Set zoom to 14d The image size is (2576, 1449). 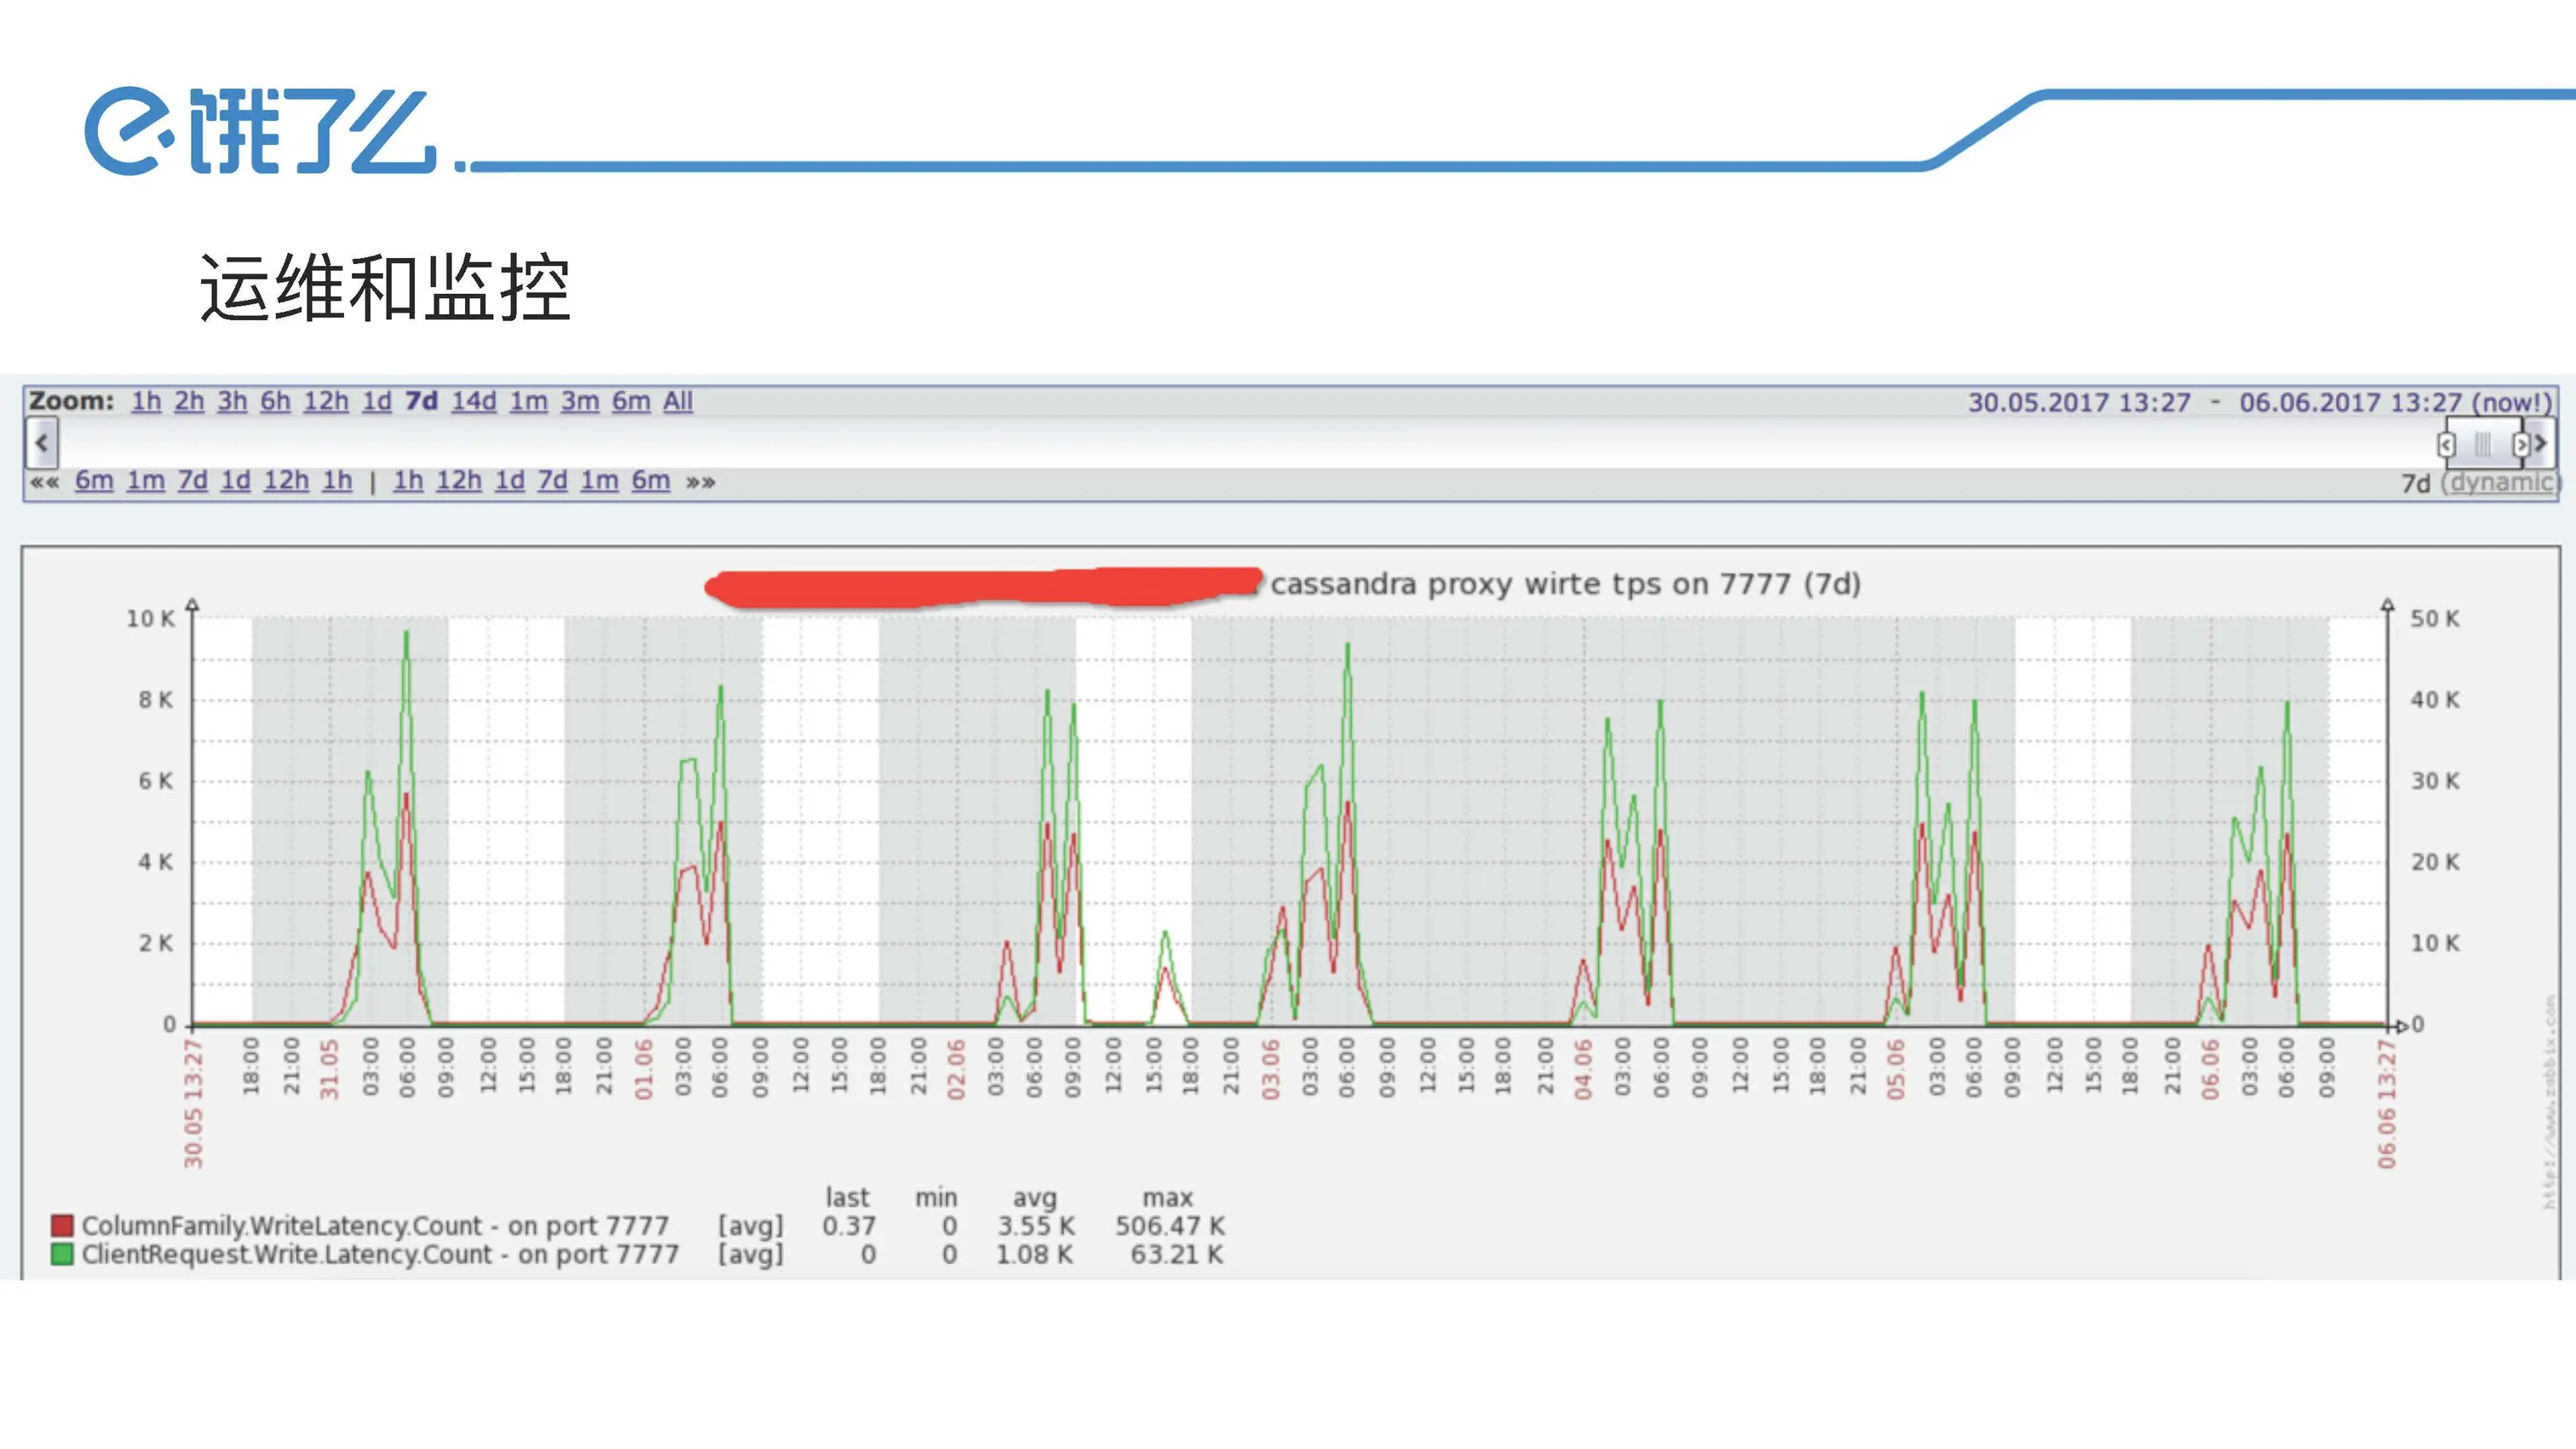click(474, 401)
